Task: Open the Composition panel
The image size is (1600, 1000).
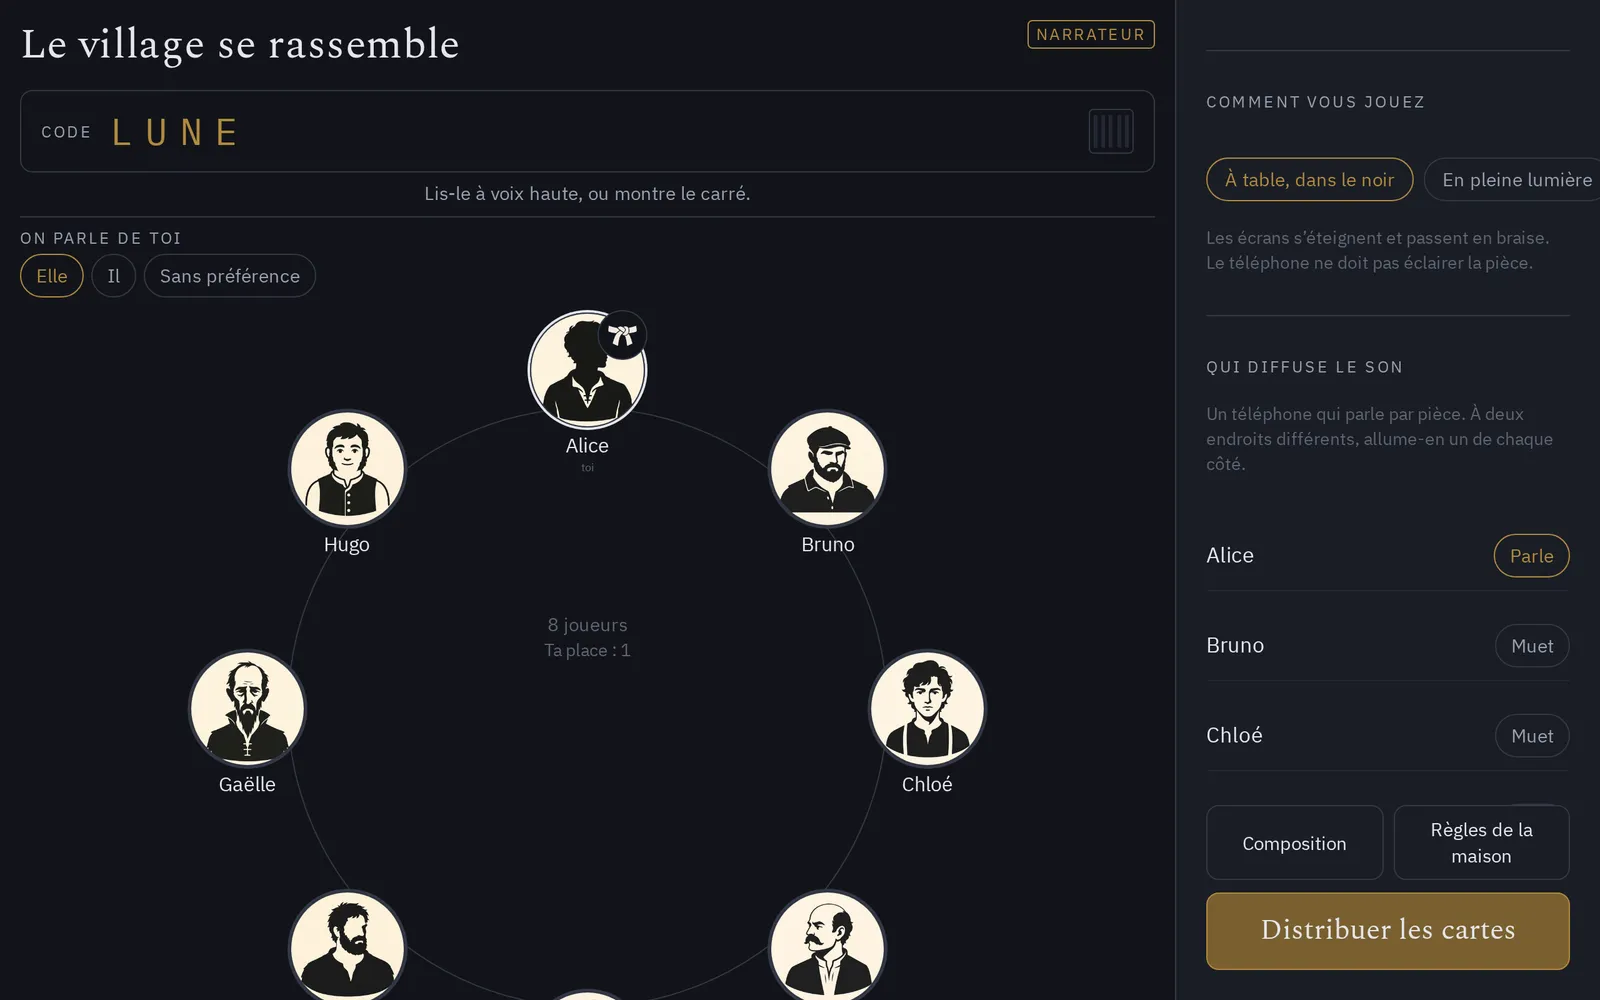Action: (1294, 843)
